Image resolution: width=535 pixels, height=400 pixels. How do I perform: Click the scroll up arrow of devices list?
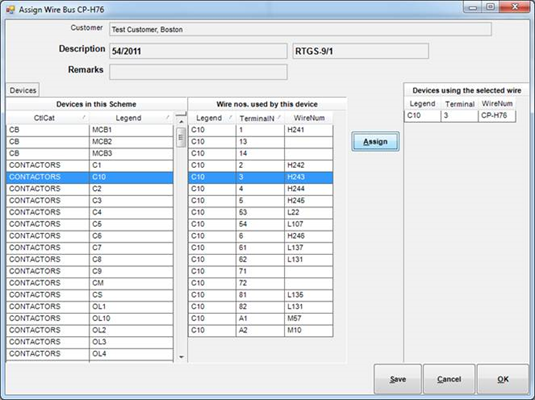(181, 122)
